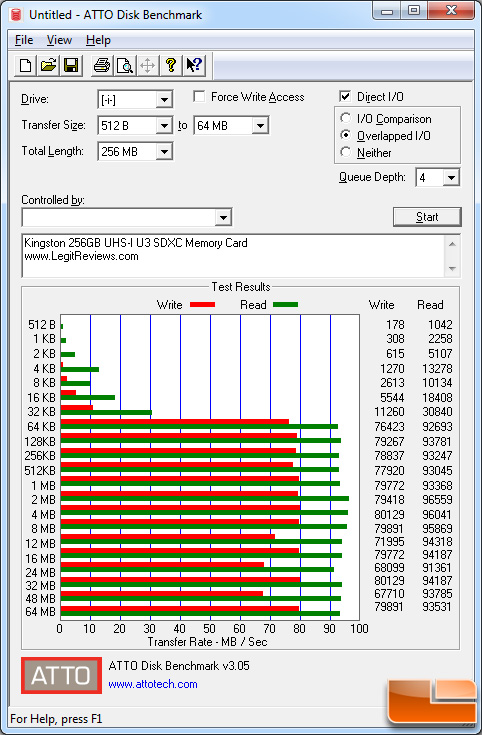Viewport: 482px width, 735px height.
Task: Enable Force Write Access checkbox
Action: pyautogui.click(x=199, y=97)
